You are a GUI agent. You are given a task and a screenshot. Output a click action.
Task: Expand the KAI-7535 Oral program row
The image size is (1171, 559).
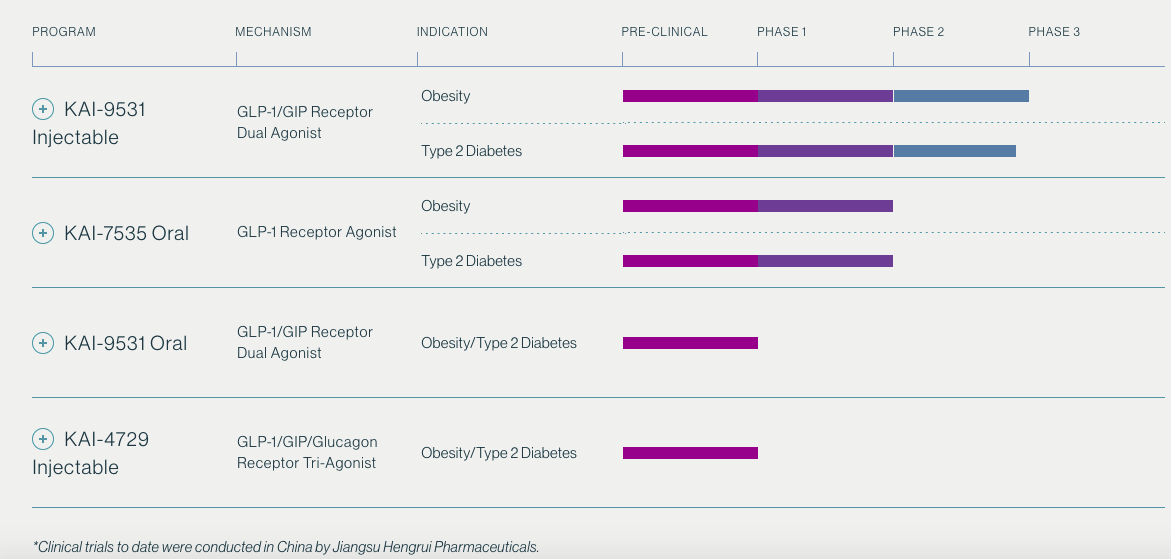126,233
